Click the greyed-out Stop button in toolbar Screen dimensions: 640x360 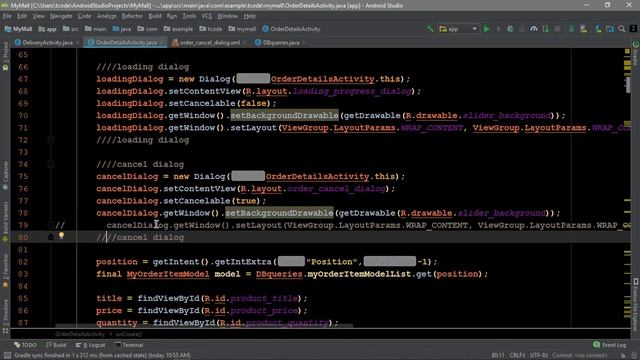557,29
